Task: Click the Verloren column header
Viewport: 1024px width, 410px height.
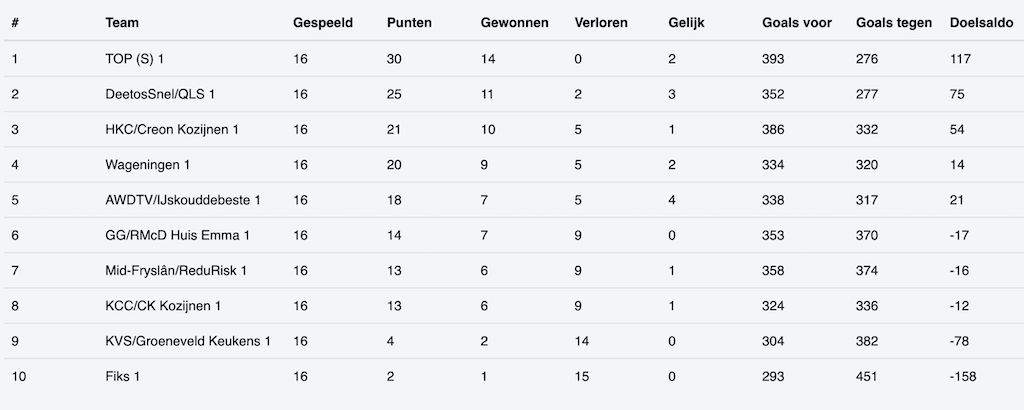Action: click(602, 23)
